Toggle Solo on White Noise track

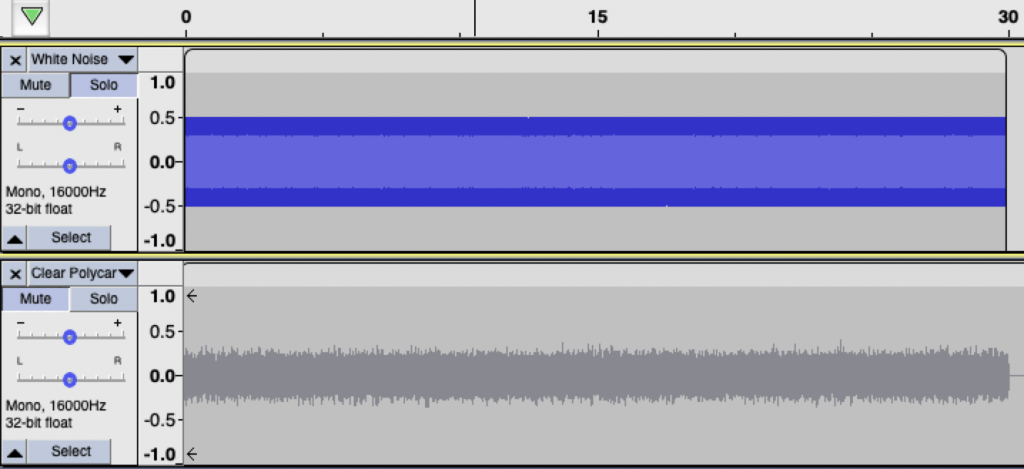click(x=104, y=85)
